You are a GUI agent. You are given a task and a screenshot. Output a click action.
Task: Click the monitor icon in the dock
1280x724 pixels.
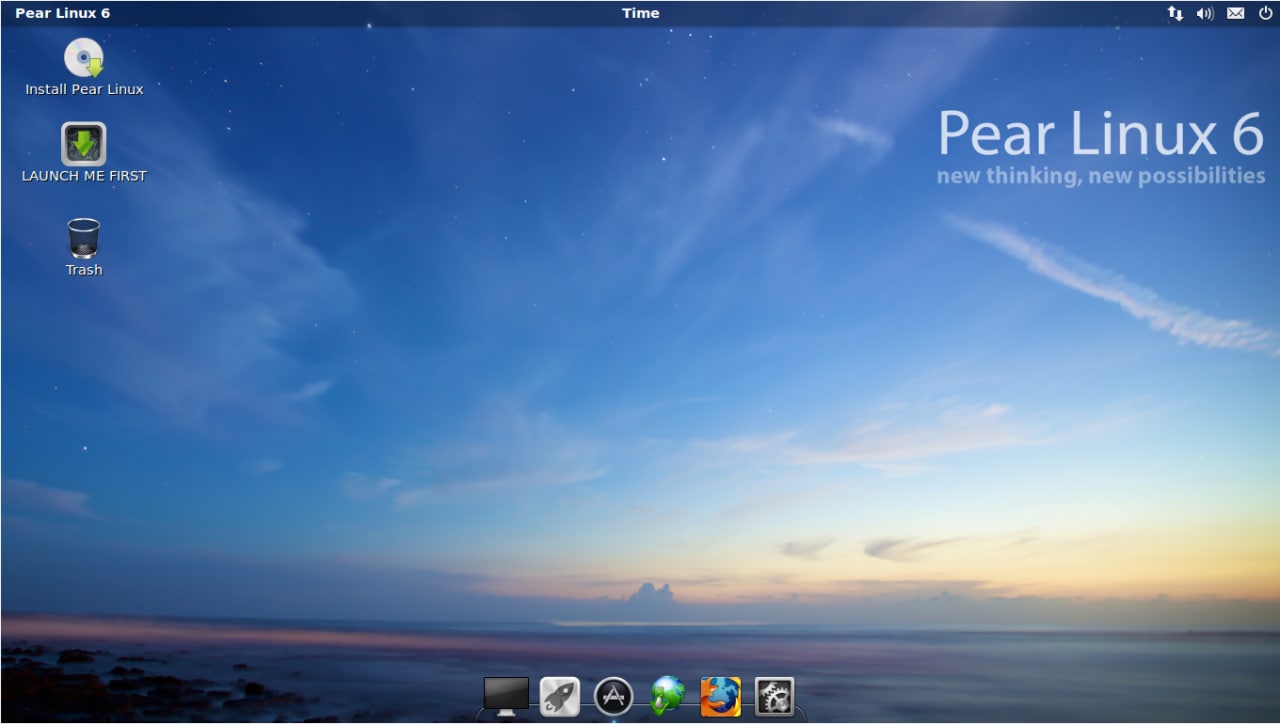(x=506, y=696)
